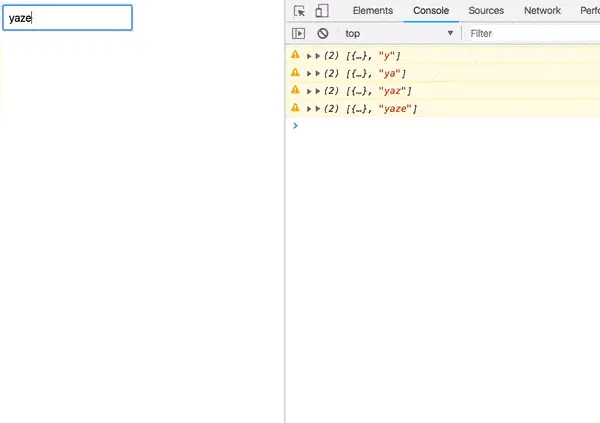Click the text input containing "yaze"

pyautogui.click(x=68, y=18)
